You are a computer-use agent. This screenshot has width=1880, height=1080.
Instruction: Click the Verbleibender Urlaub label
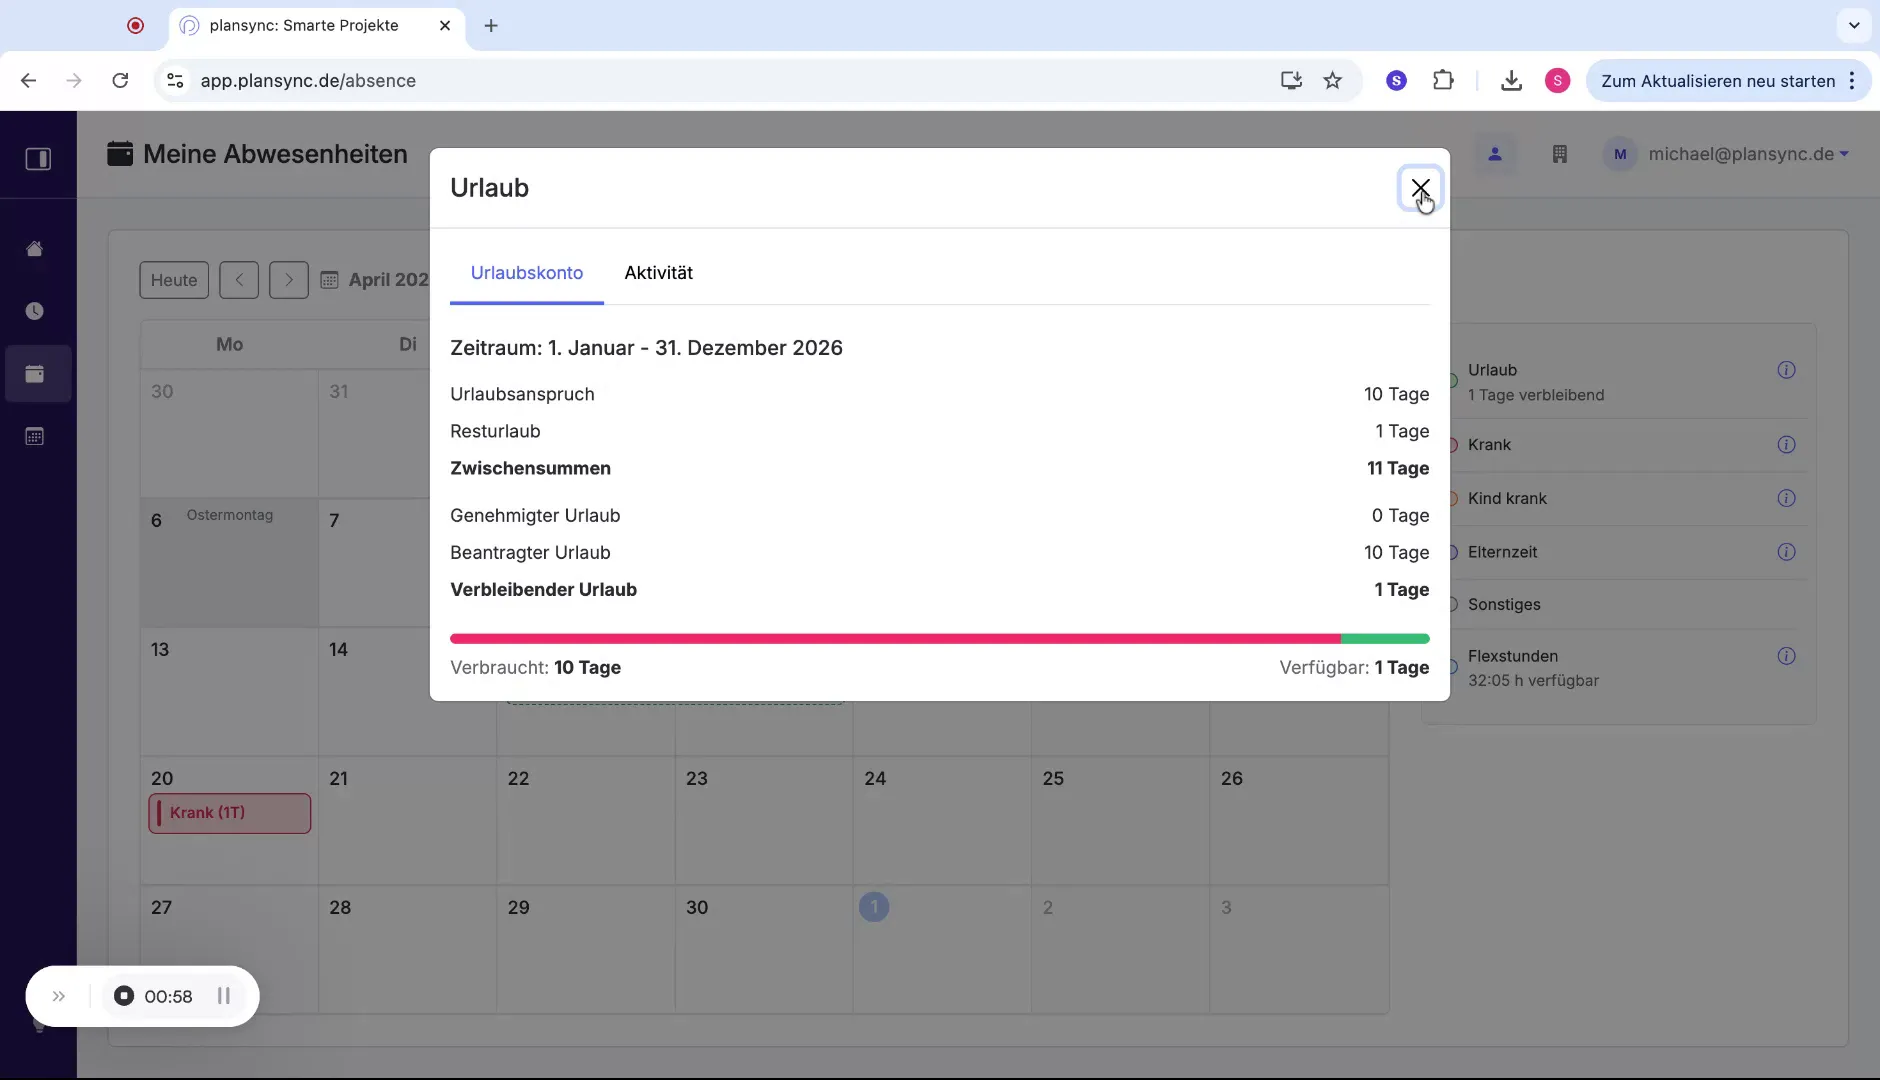pos(543,590)
